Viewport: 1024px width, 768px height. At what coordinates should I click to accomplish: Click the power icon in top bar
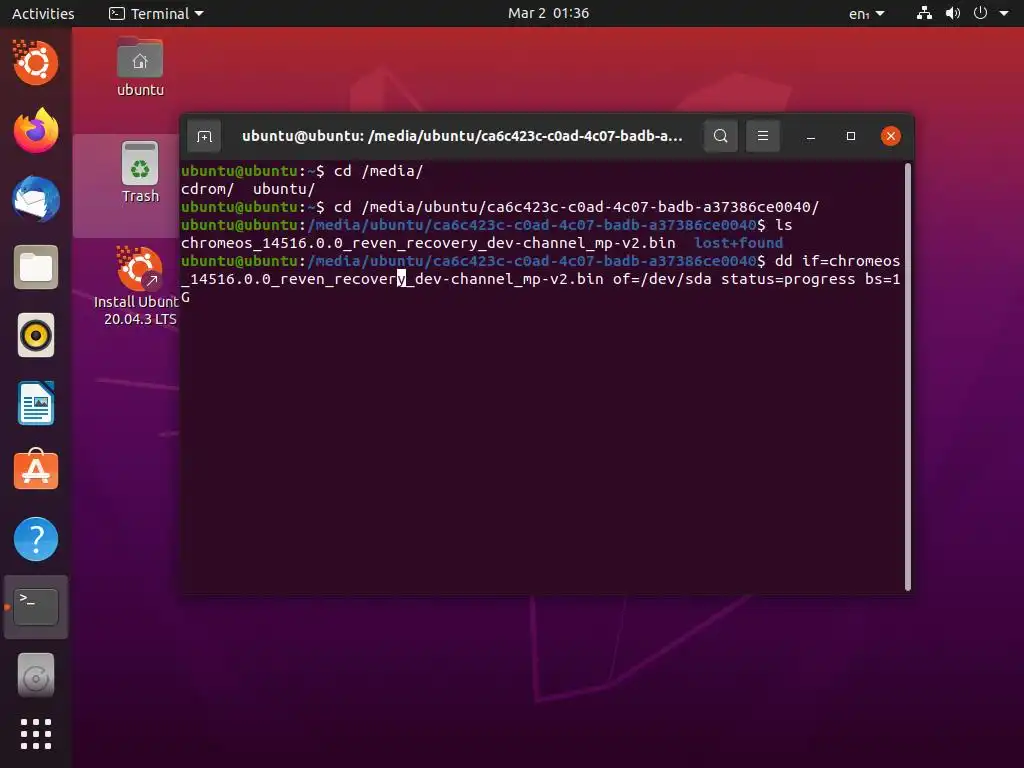pos(980,13)
